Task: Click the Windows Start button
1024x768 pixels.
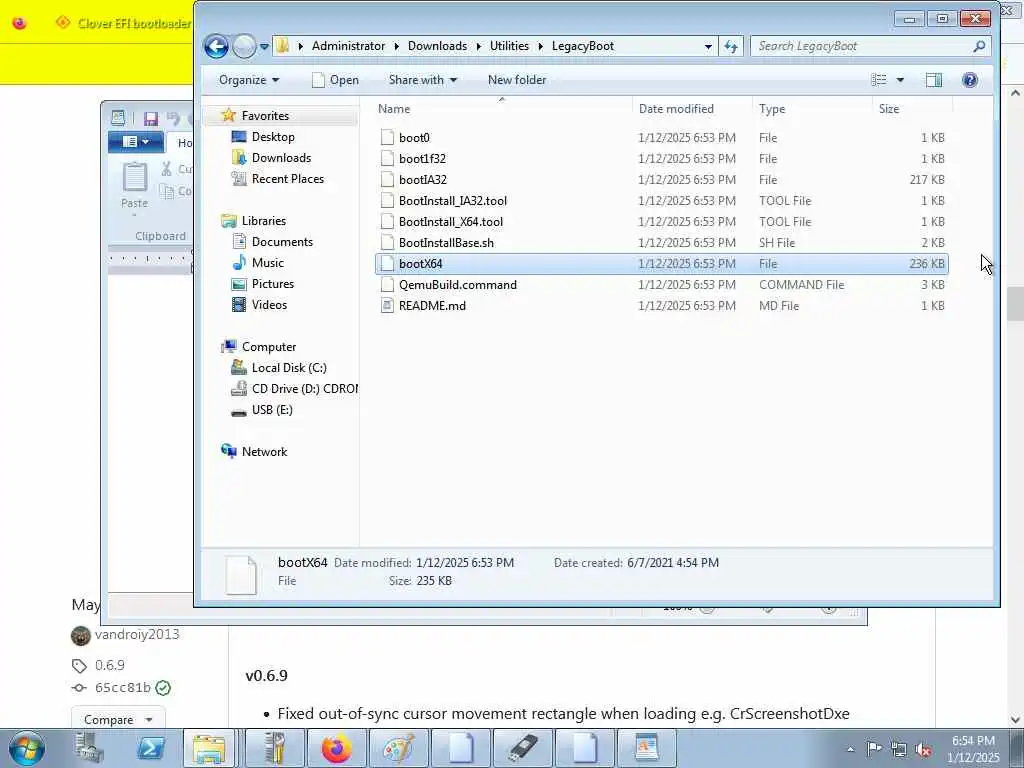Action: click(27, 748)
